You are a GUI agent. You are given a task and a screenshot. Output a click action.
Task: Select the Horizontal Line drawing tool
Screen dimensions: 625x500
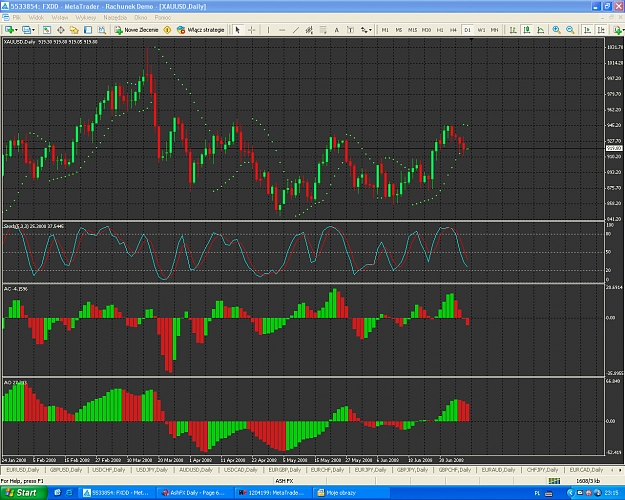click(282, 30)
